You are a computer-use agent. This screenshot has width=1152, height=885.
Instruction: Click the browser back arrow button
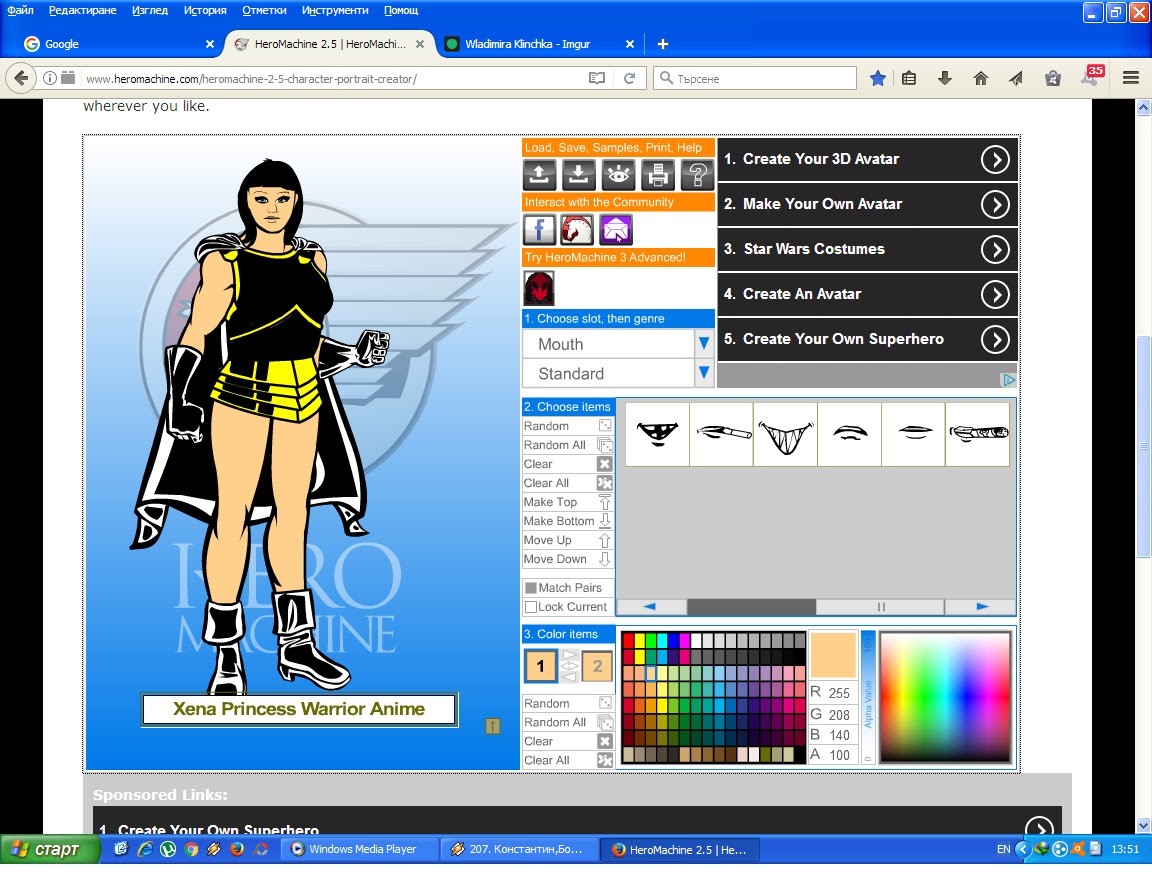pyautogui.click(x=21, y=78)
